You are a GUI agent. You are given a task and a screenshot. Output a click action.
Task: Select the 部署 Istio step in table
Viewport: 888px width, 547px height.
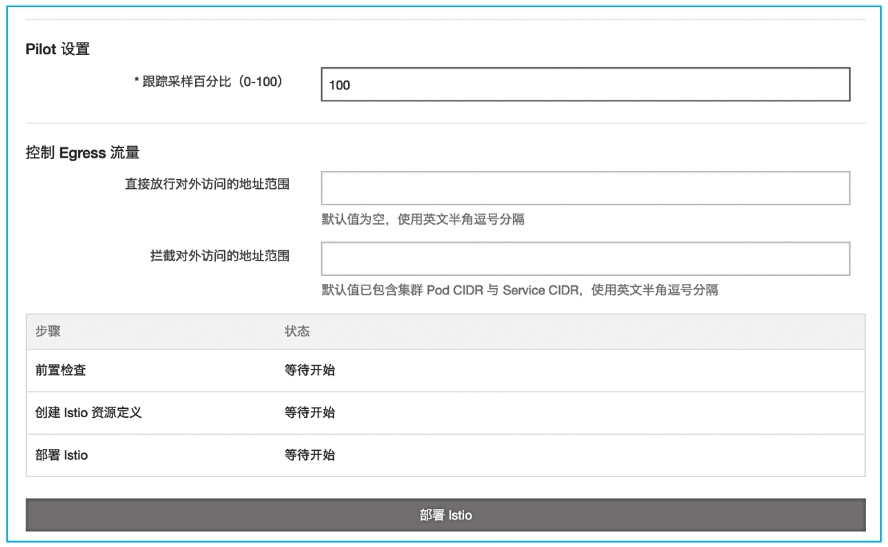[61, 455]
